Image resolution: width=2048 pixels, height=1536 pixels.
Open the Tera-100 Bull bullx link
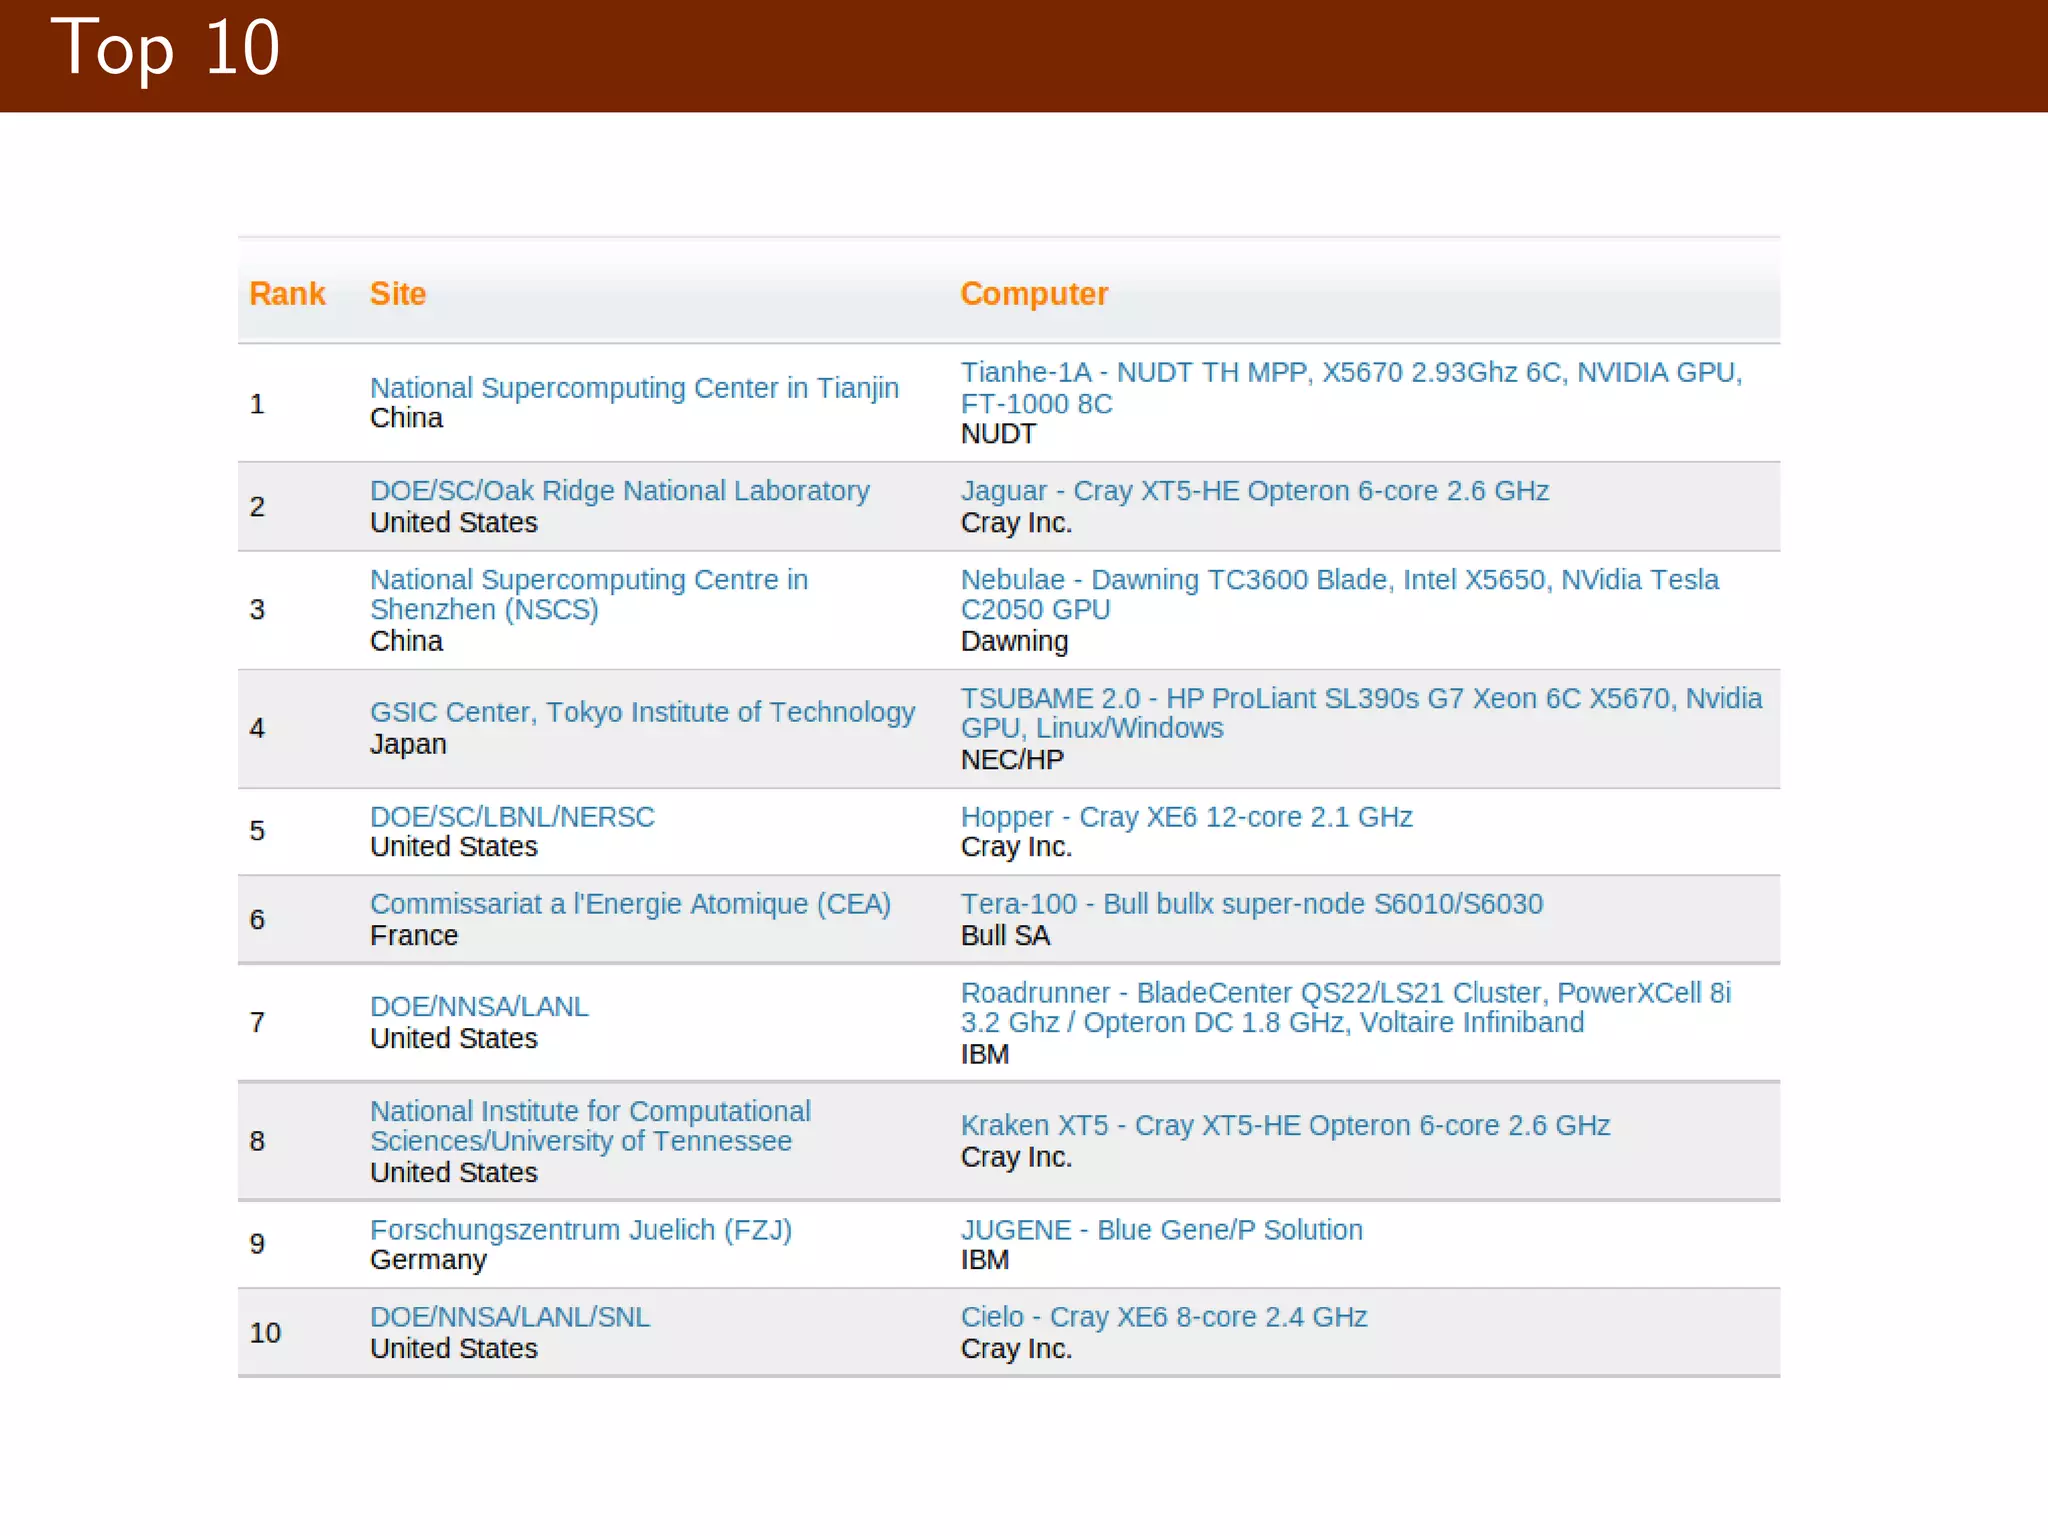(x=1251, y=904)
